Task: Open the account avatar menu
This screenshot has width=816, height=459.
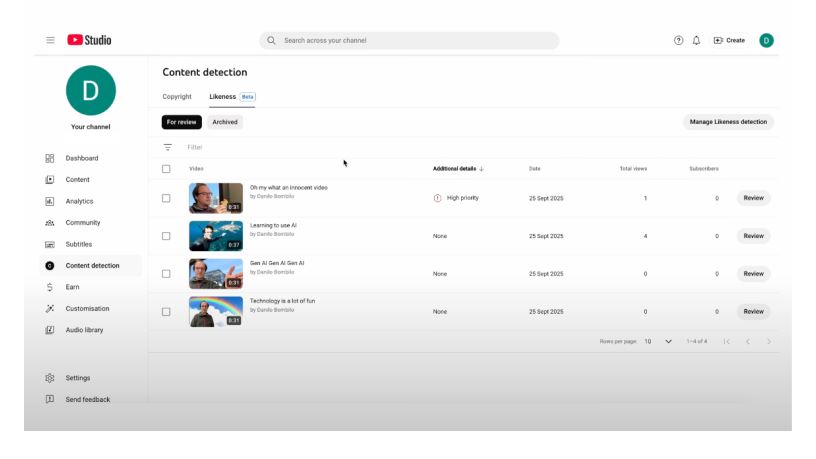Action: [766, 40]
